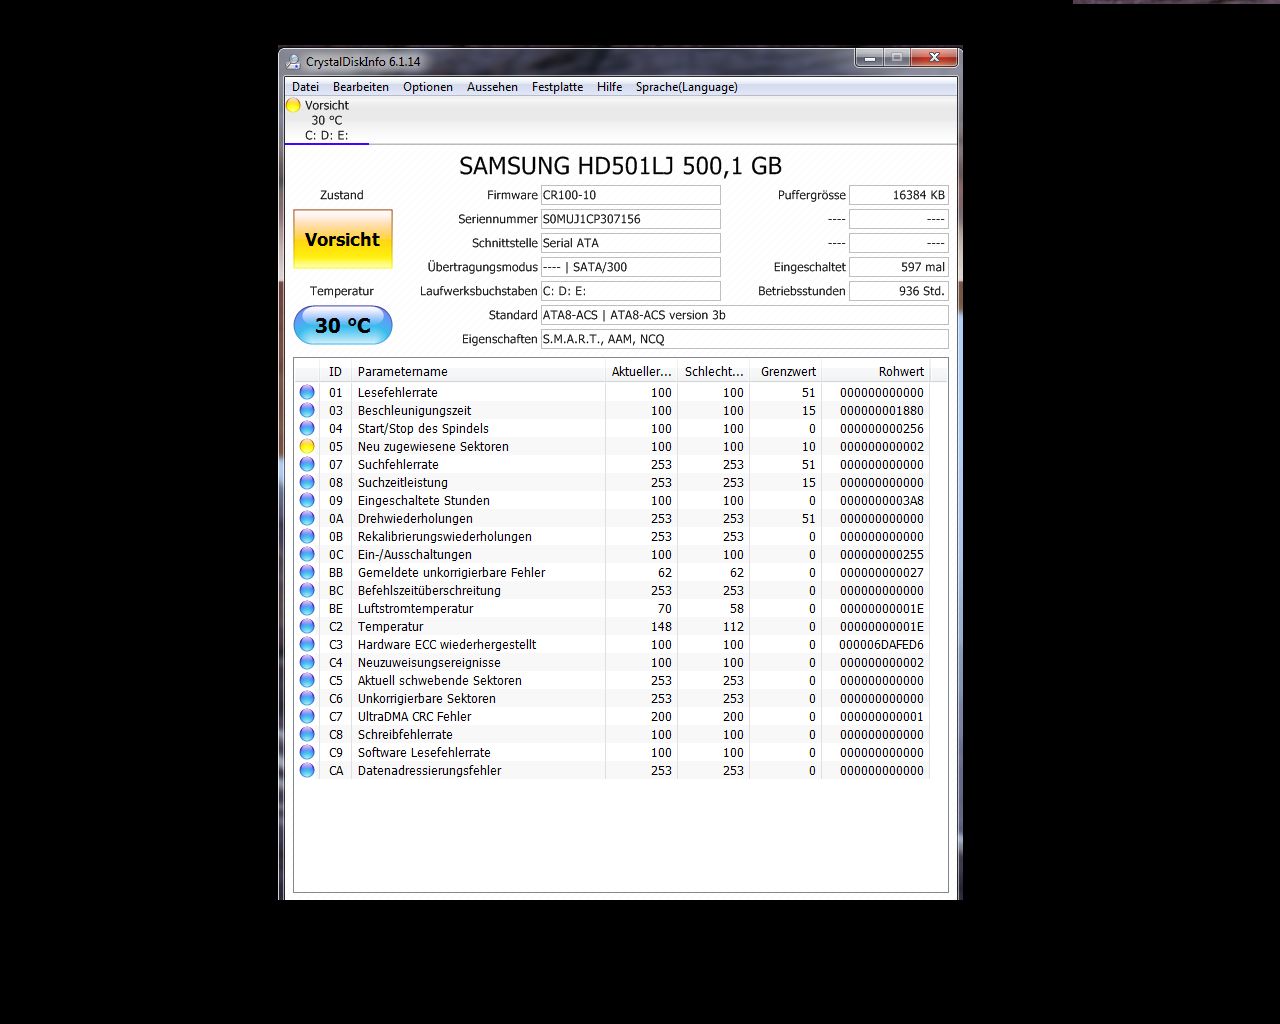Click the Seriennummer field S0MUJ1CP307156

pos(630,219)
